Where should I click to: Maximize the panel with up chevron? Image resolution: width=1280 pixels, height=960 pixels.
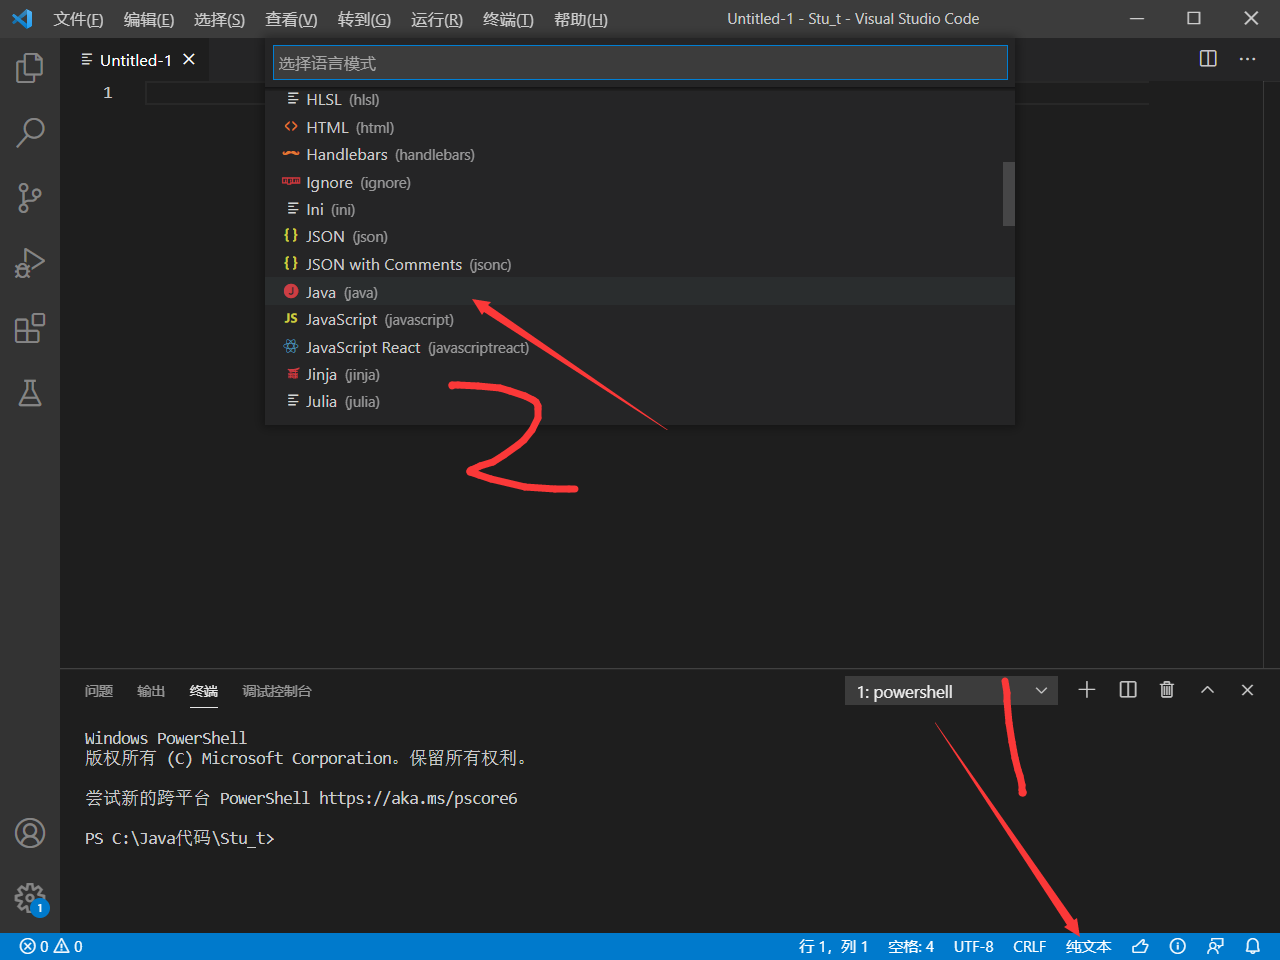click(x=1207, y=690)
